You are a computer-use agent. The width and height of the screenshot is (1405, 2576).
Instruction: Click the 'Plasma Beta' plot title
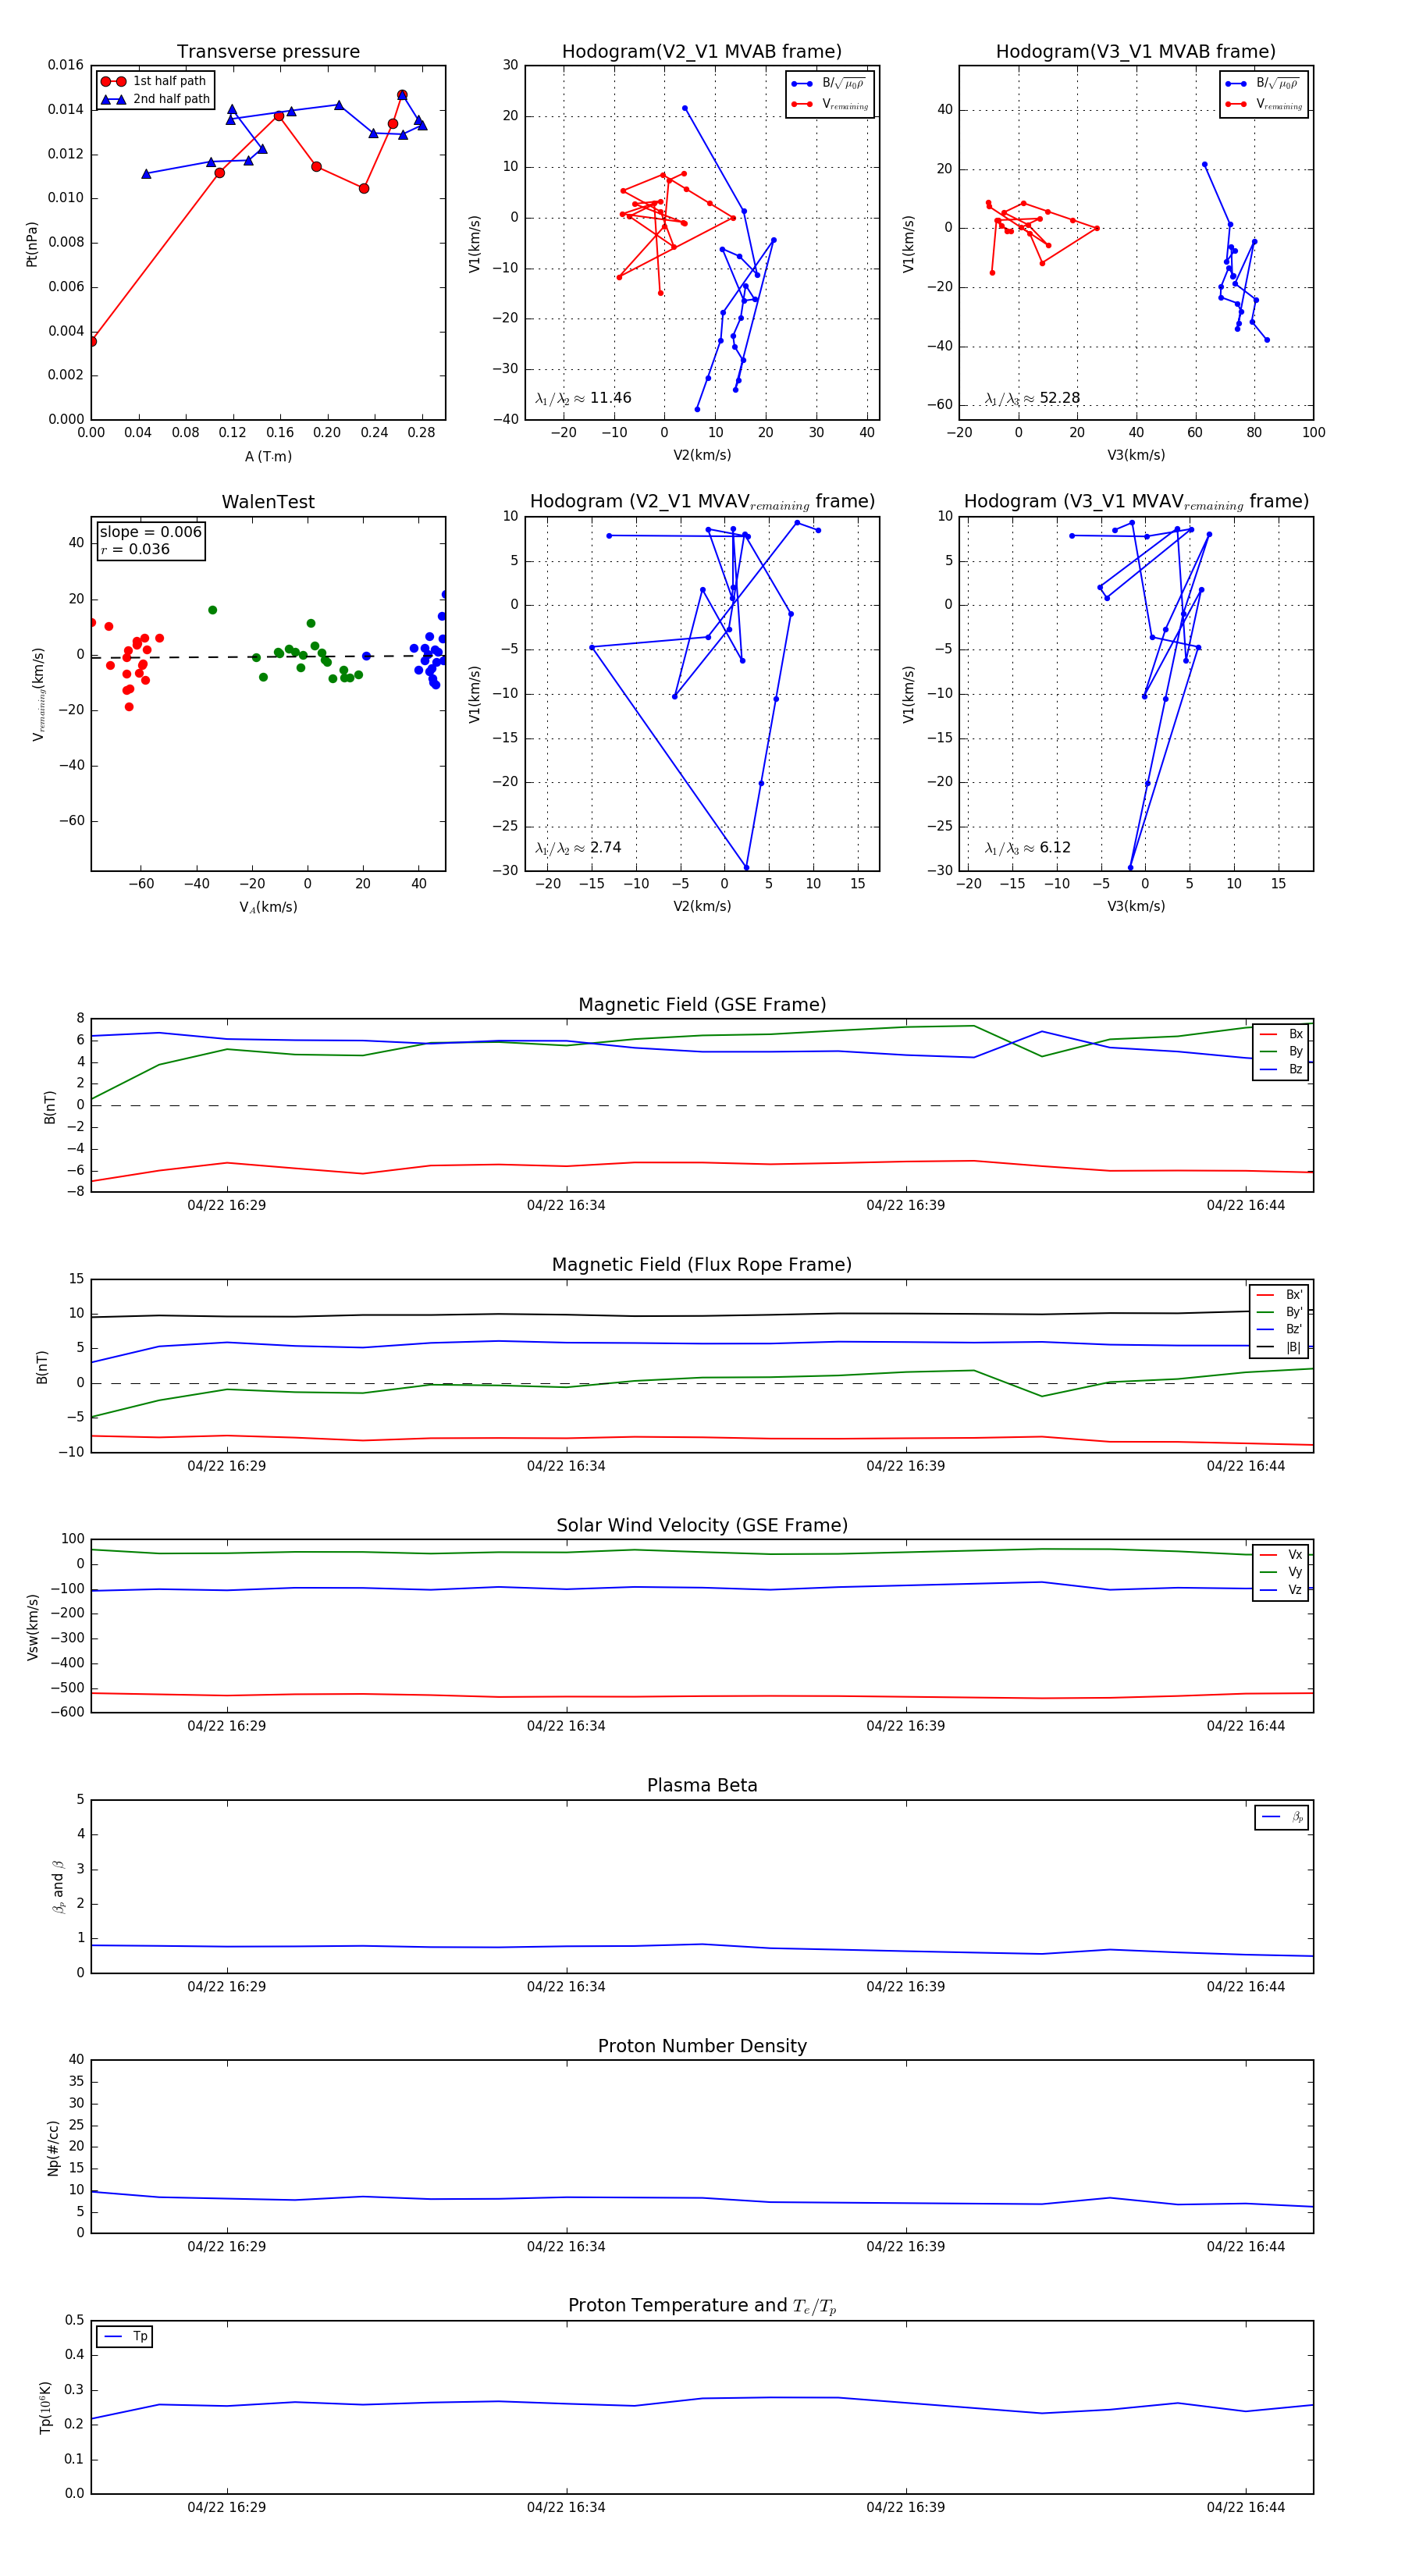702,1785
